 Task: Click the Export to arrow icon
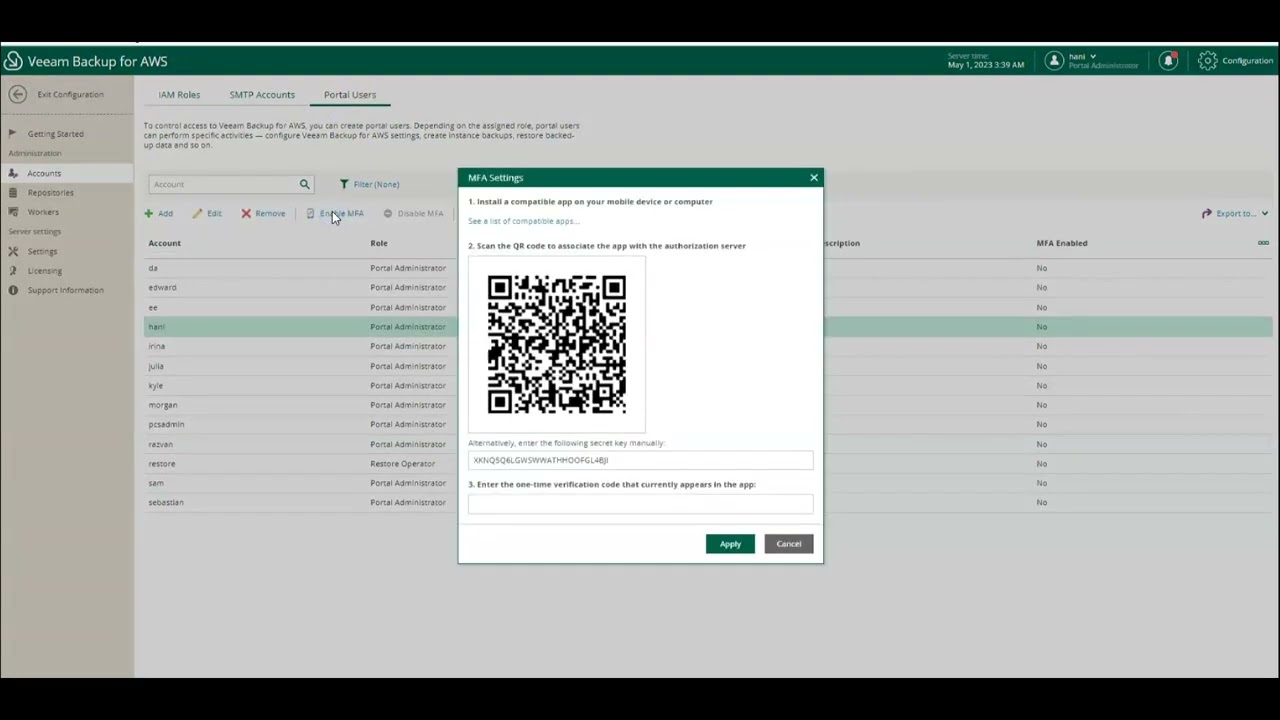(1207, 213)
